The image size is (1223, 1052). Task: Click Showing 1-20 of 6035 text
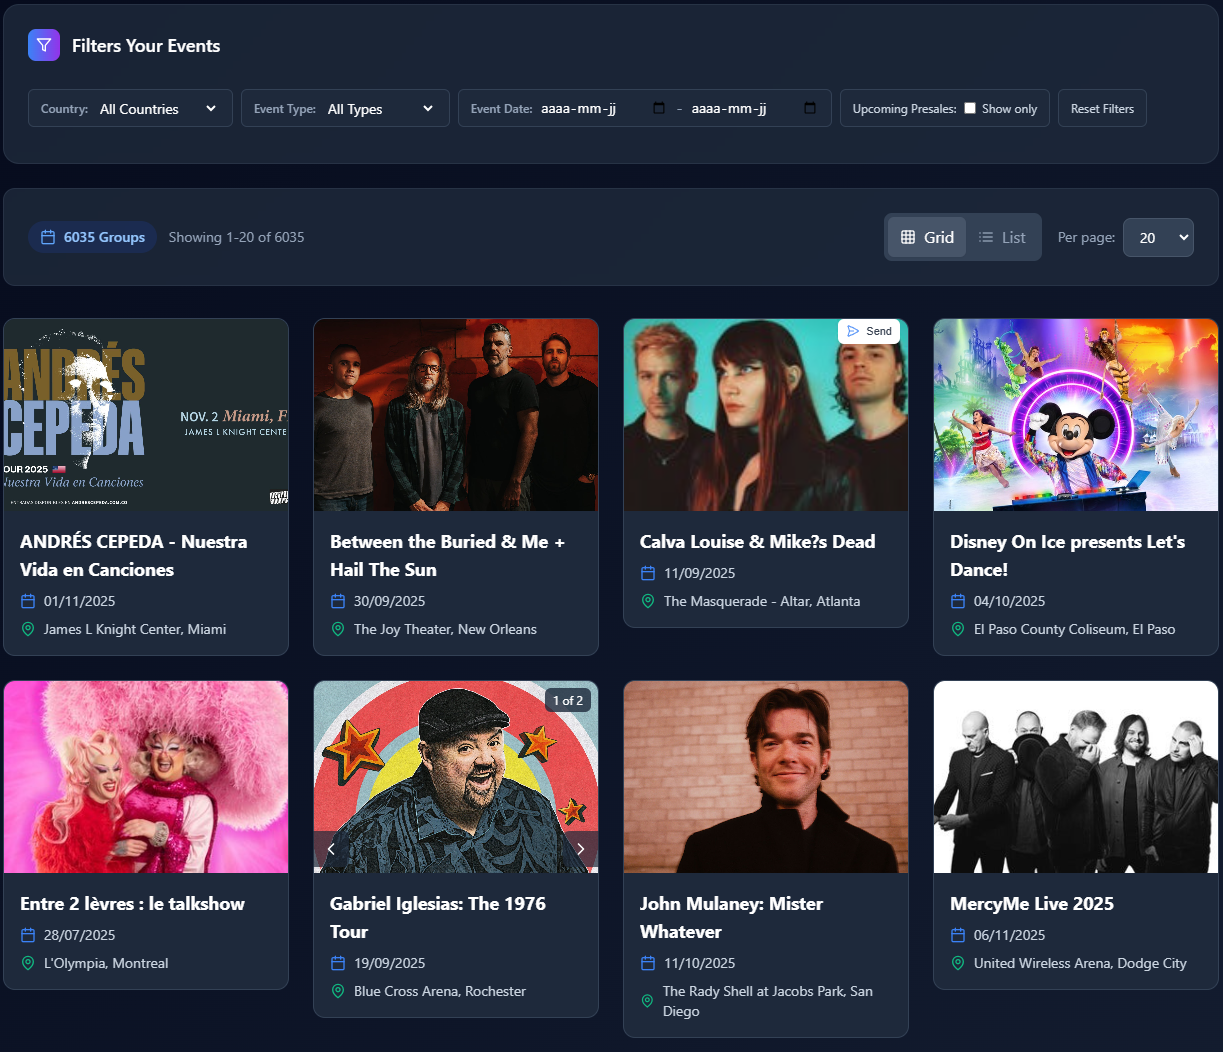(236, 237)
